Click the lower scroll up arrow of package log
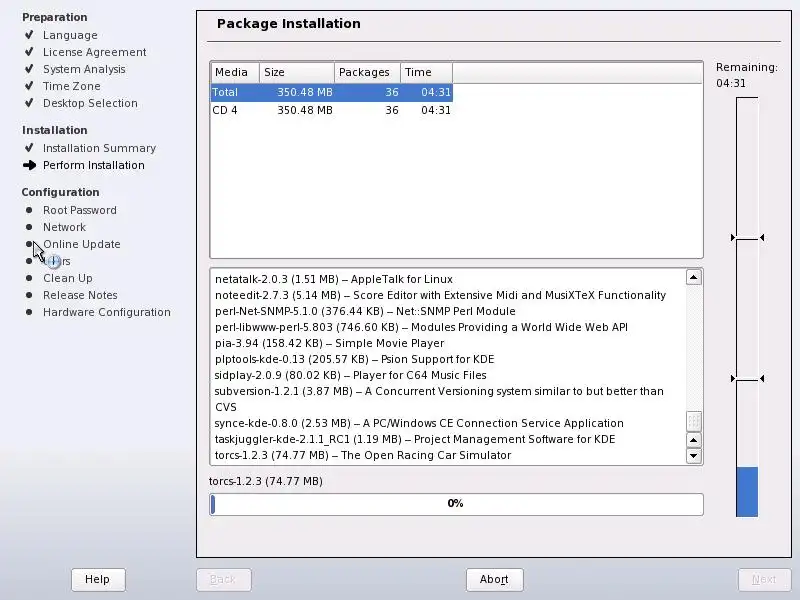The height and width of the screenshot is (600, 800). click(693, 440)
